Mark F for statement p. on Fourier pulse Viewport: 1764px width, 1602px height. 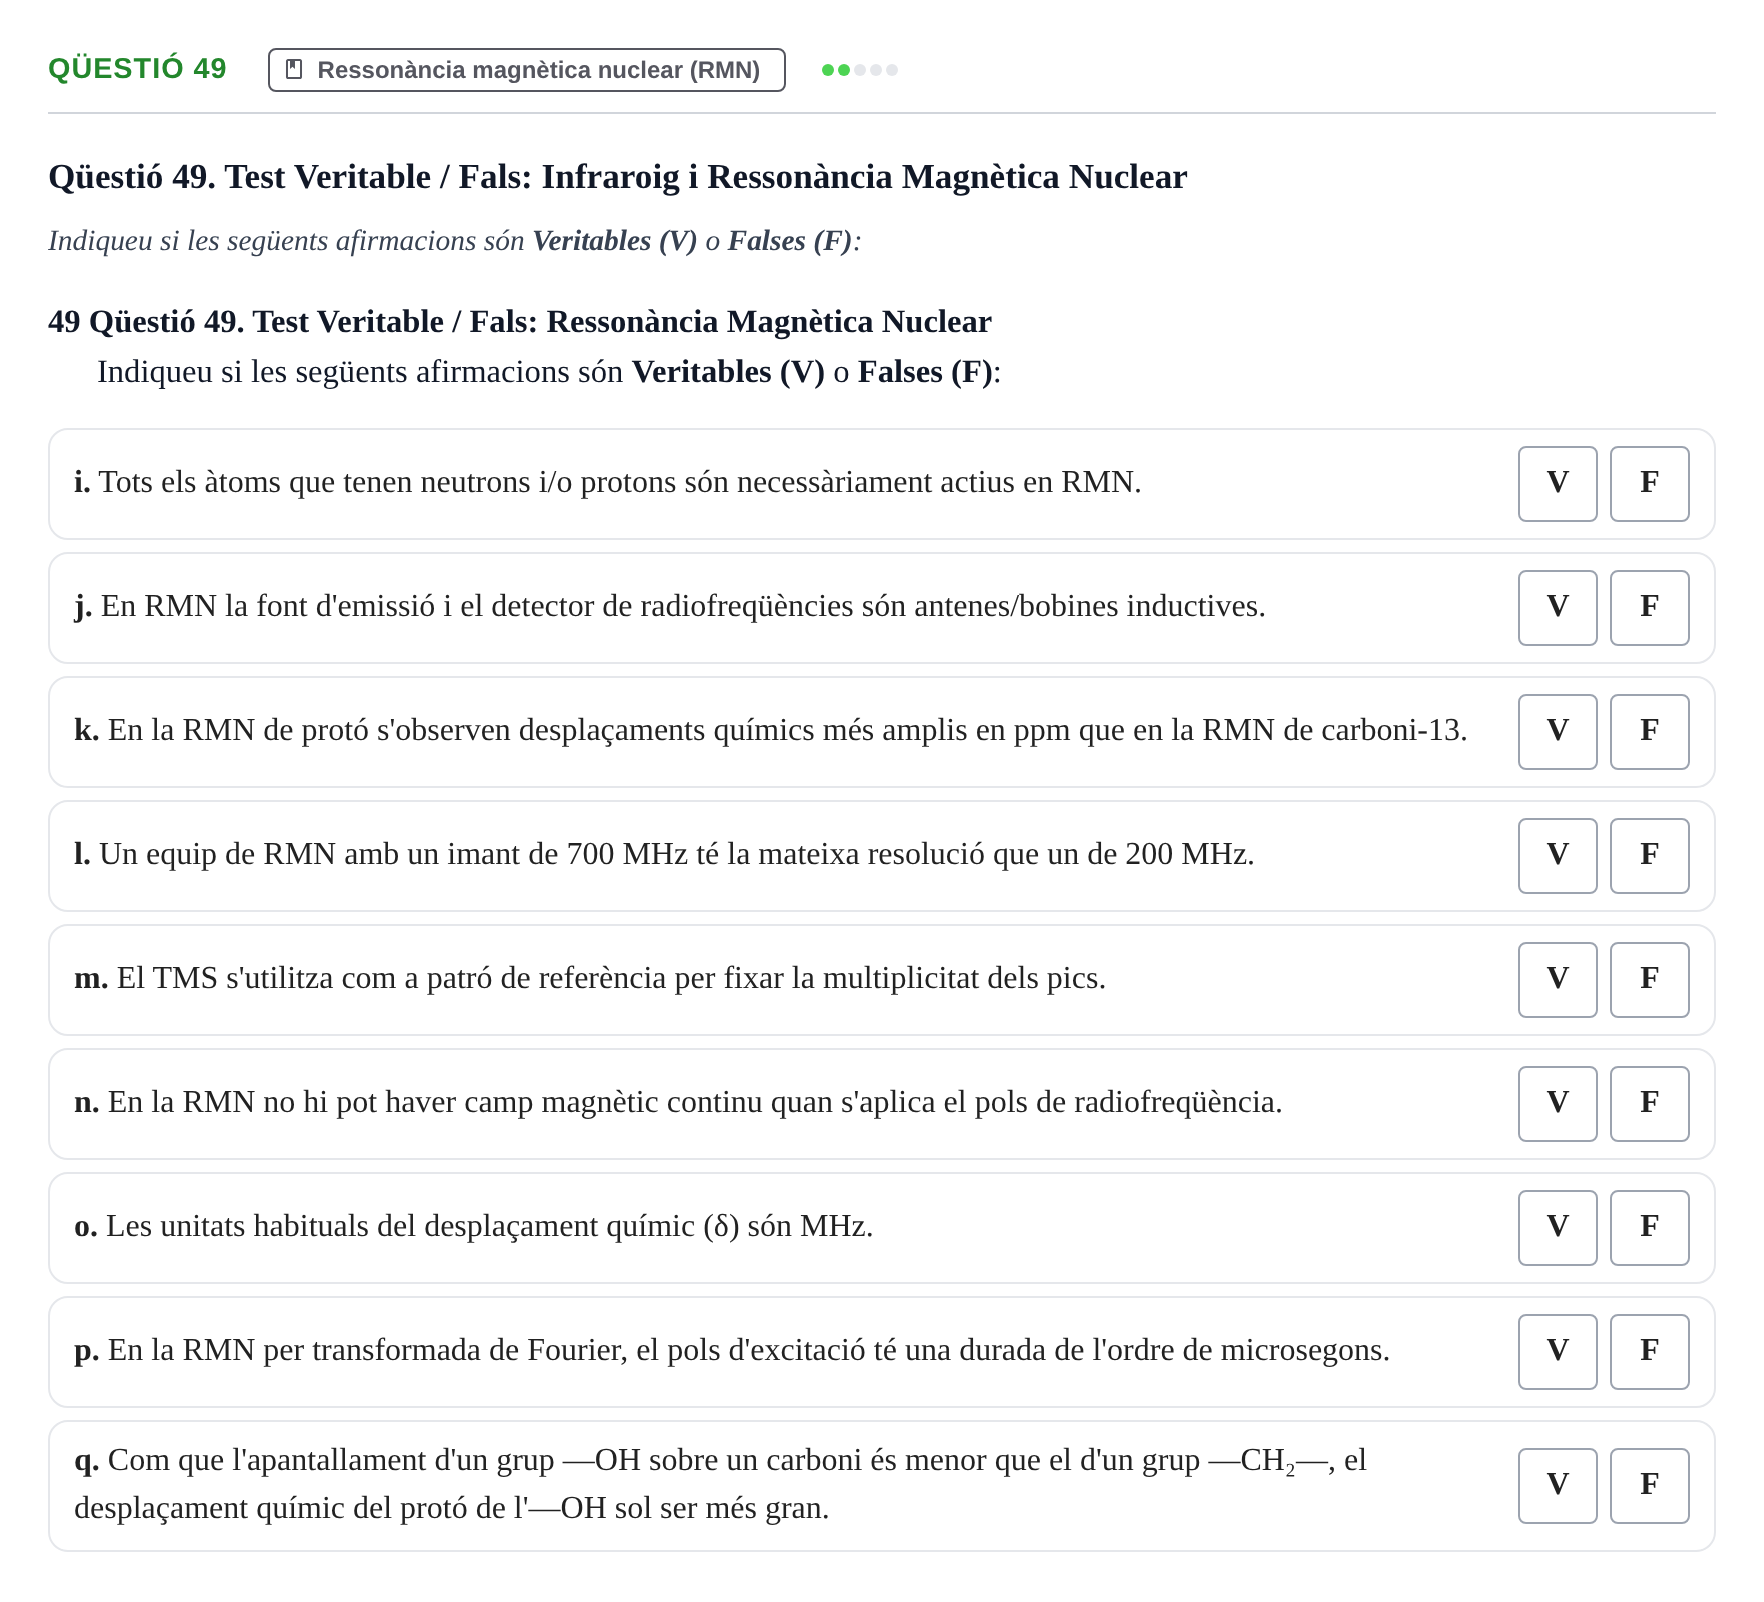tap(1650, 1352)
